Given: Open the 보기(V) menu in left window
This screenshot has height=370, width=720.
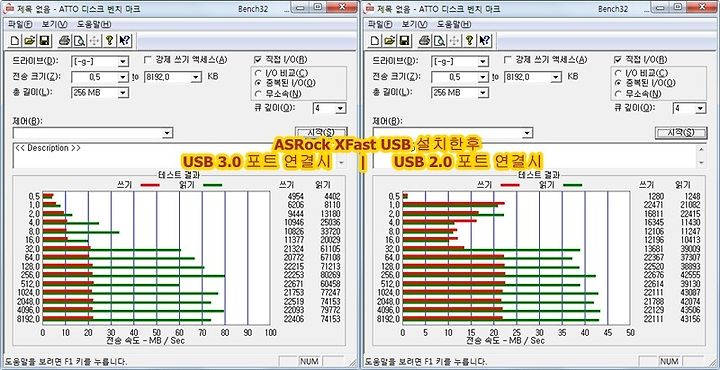Looking at the screenshot, I should pos(54,24).
